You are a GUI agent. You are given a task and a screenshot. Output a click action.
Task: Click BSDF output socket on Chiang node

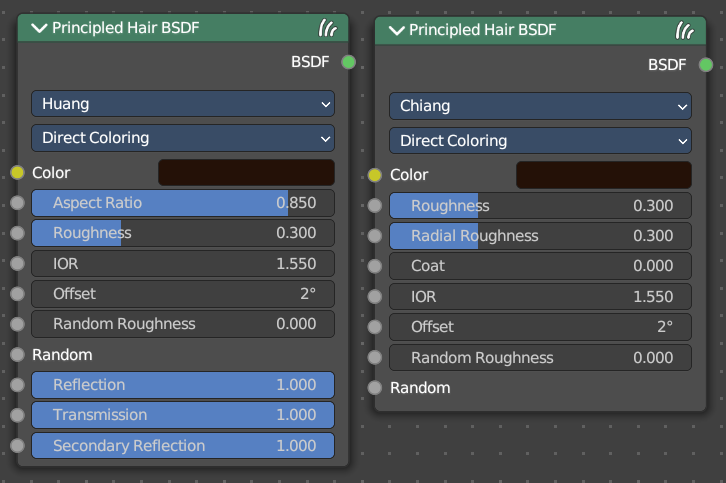click(x=706, y=65)
